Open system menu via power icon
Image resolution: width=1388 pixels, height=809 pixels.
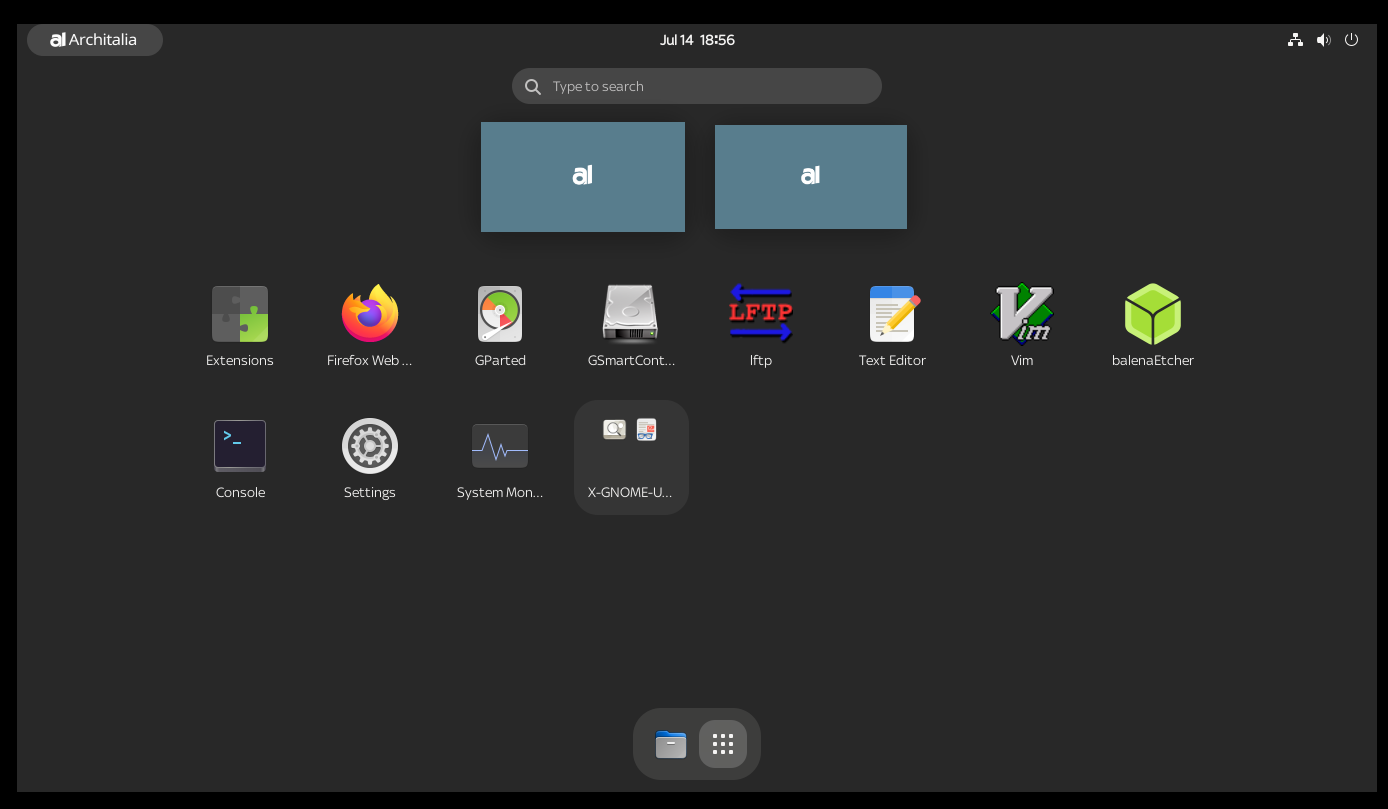coord(1352,40)
